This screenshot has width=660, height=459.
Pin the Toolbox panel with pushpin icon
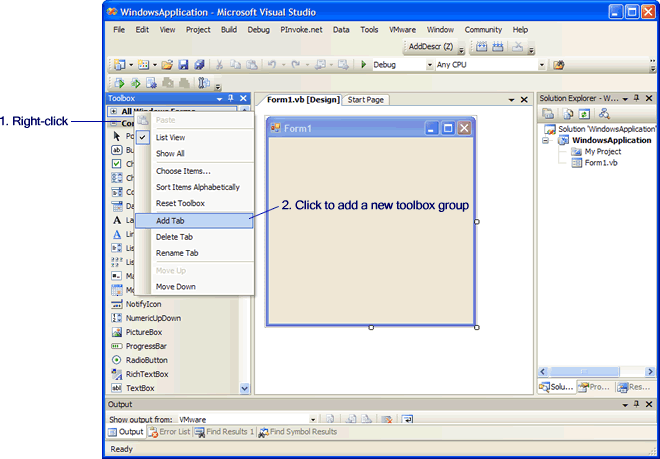pos(231,99)
